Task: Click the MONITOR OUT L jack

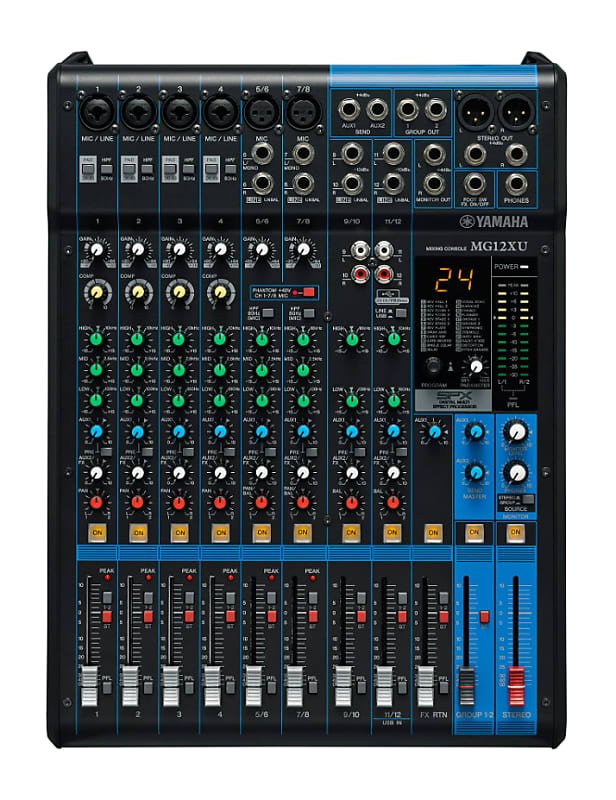Action: point(433,154)
